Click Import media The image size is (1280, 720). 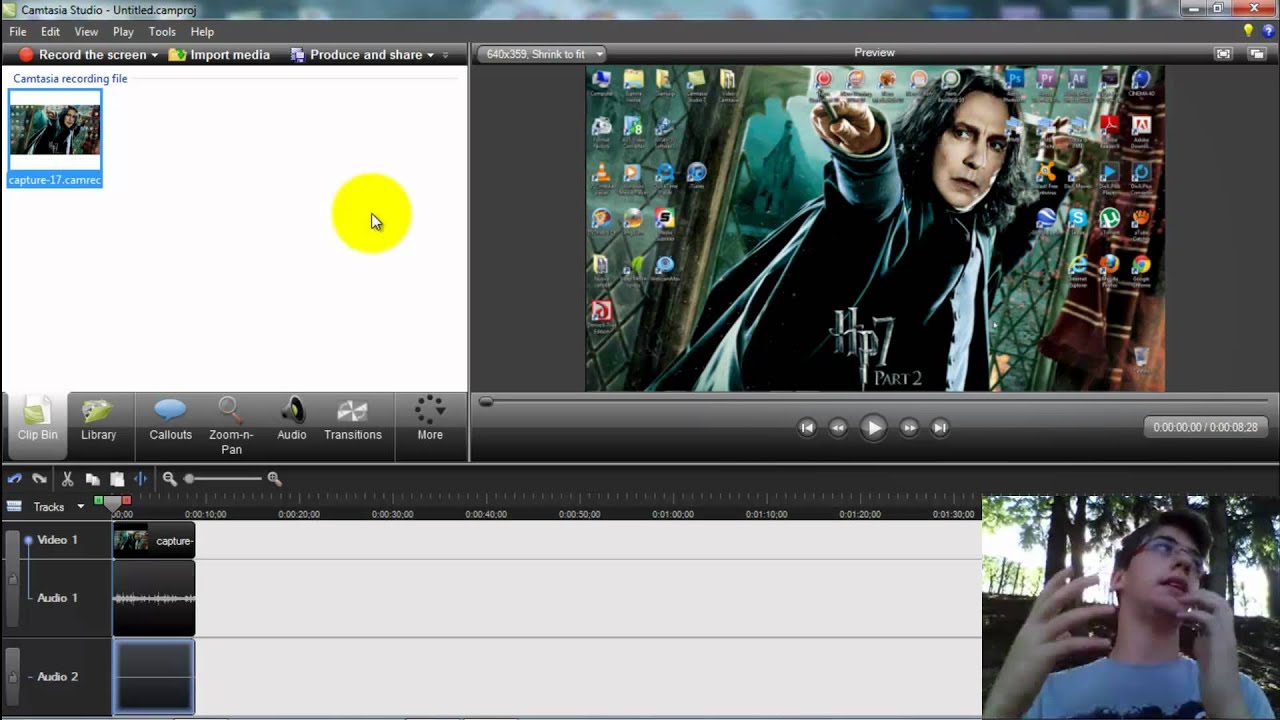point(220,55)
